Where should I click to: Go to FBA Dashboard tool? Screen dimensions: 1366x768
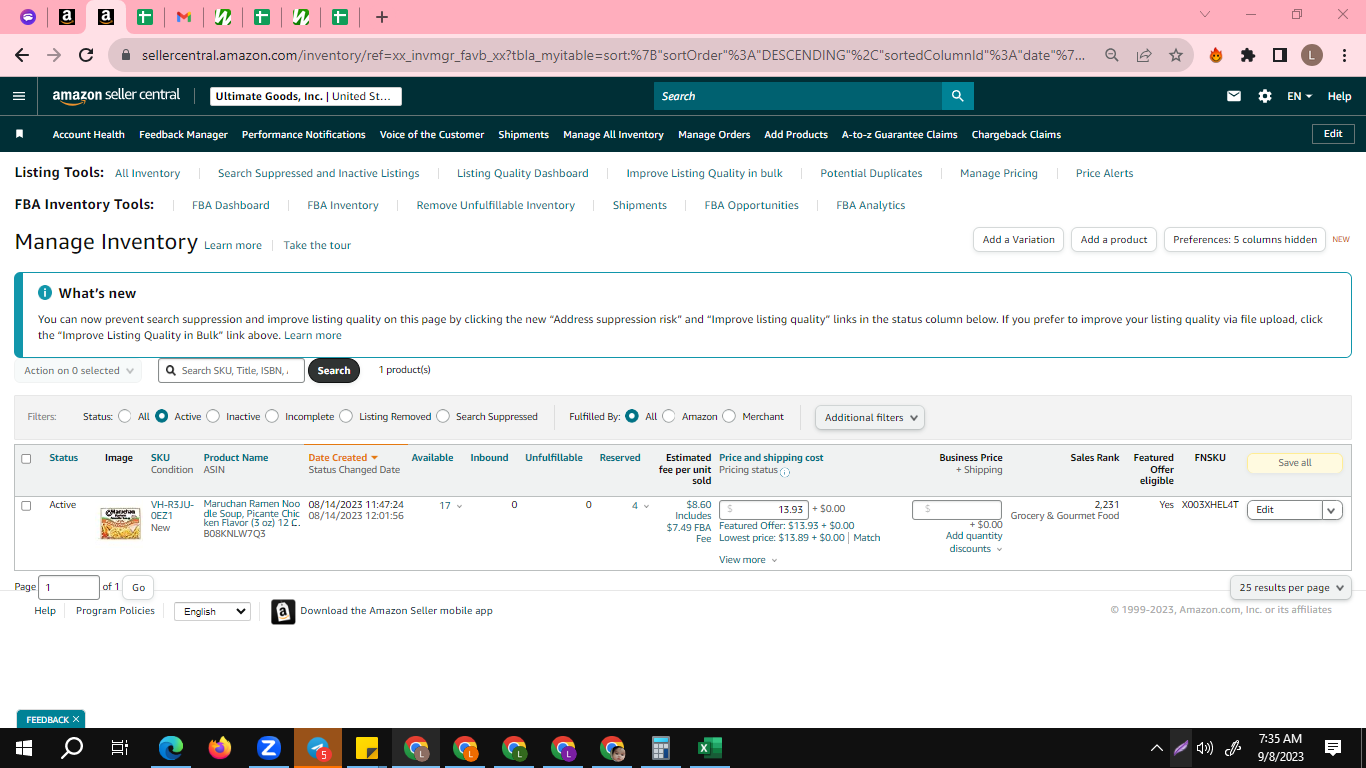pyautogui.click(x=231, y=205)
